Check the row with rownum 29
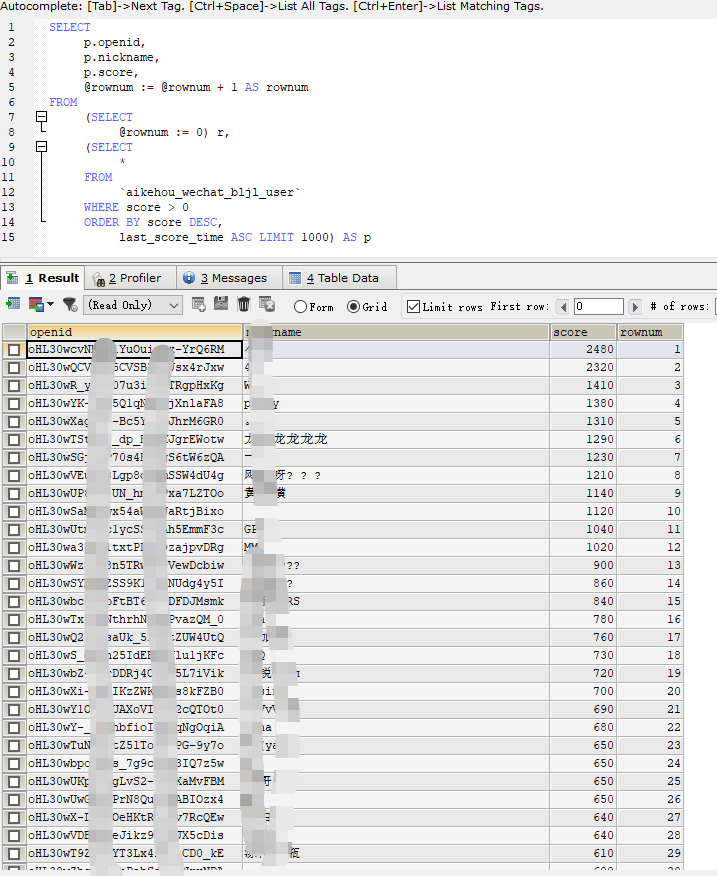The height and width of the screenshot is (876, 717). (x=14, y=854)
